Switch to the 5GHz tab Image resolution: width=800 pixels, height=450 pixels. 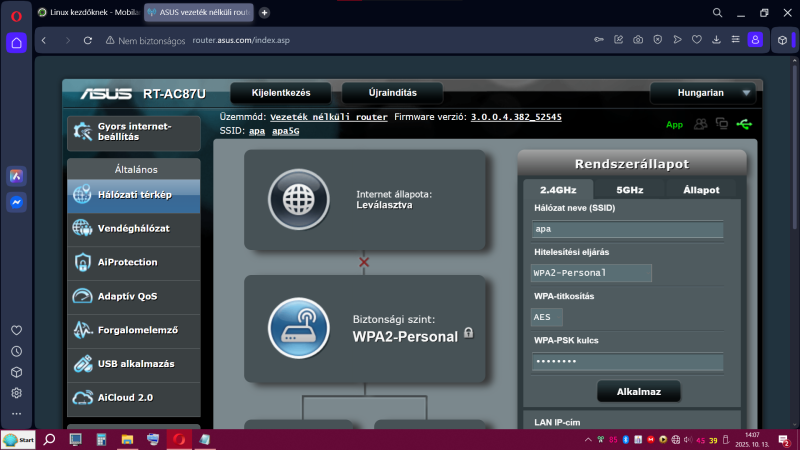point(630,190)
